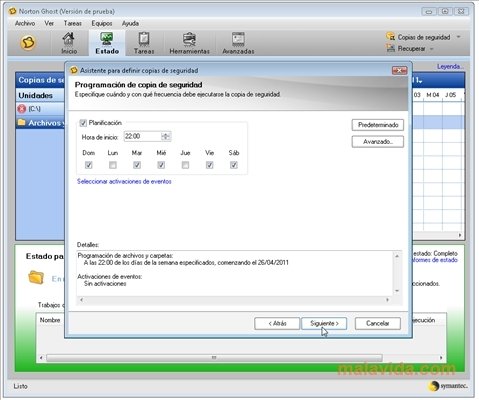Click Detalles box scroll down arrow

point(397,291)
